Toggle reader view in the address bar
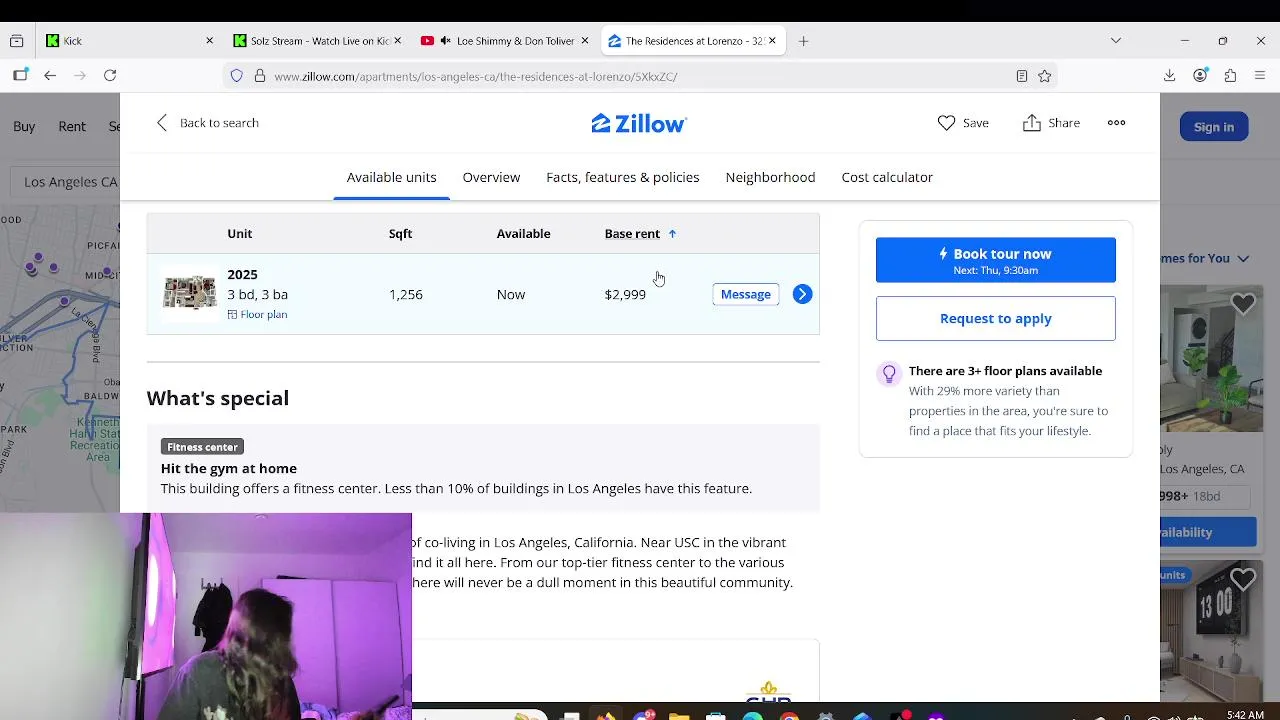The height and width of the screenshot is (720, 1280). [x=1021, y=76]
